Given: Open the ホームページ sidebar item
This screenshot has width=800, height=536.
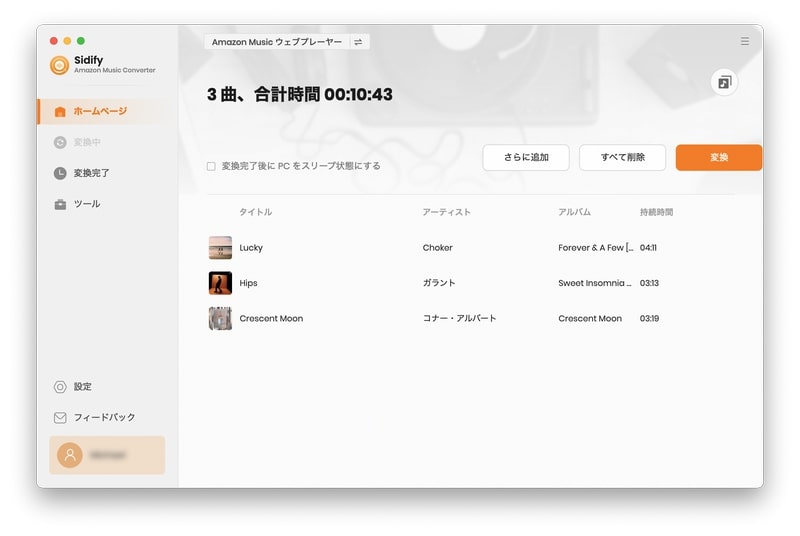Looking at the screenshot, I should point(107,112).
